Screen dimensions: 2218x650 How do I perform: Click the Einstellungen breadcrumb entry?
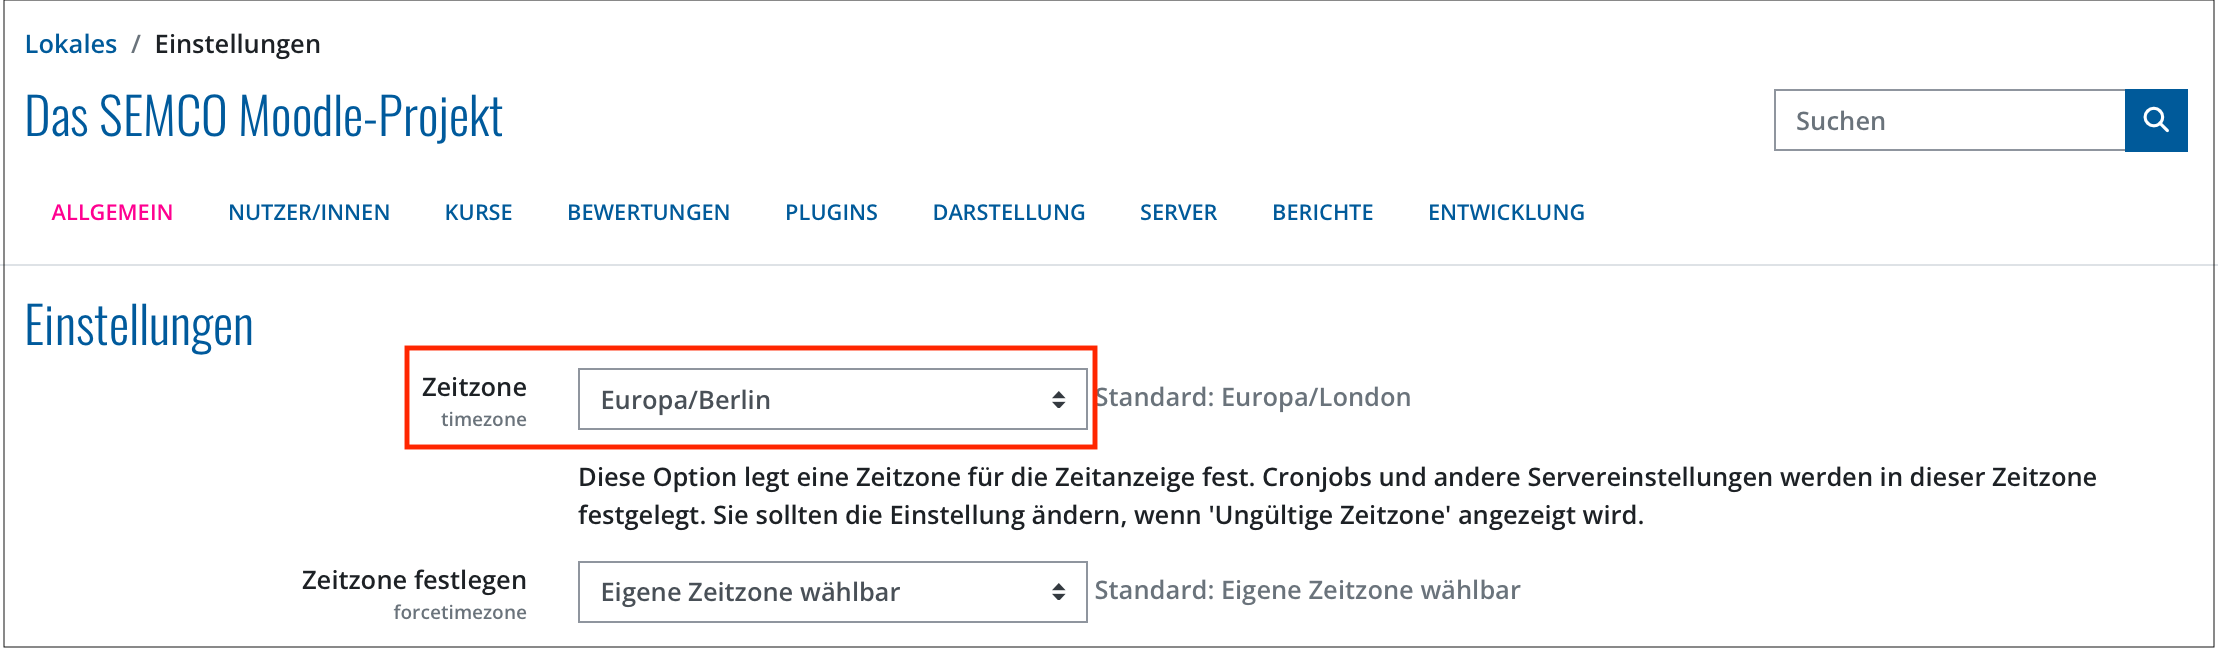pyautogui.click(x=237, y=43)
